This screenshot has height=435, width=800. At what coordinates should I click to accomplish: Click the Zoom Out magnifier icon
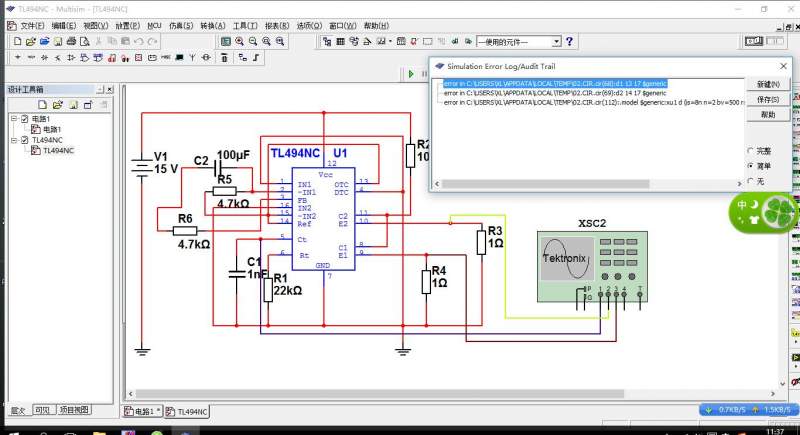point(253,42)
